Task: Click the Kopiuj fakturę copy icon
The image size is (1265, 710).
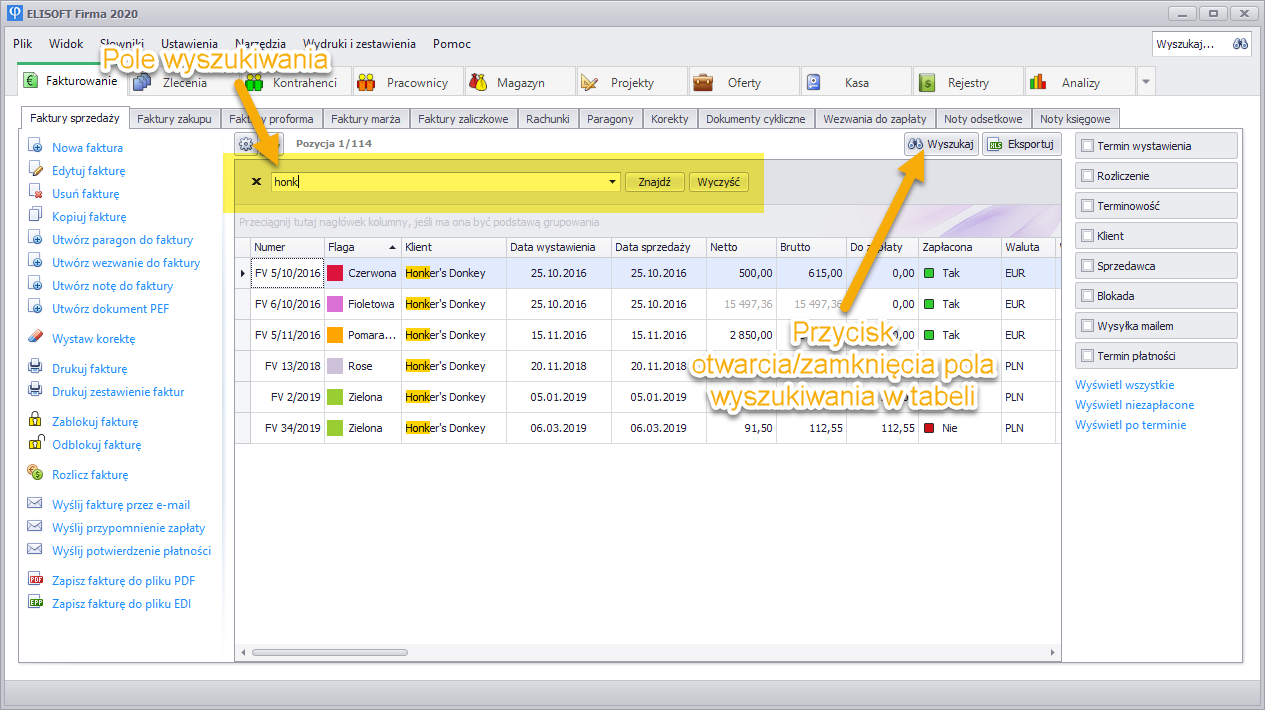Action: tap(35, 216)
